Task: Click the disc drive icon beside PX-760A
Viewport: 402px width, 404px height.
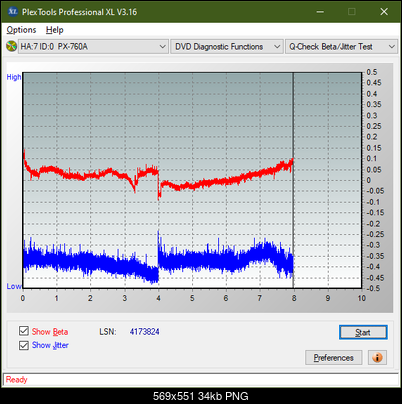Action: point(11,46)
